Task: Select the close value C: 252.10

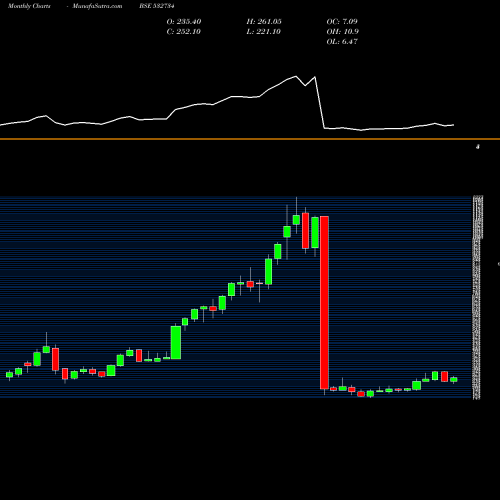Action: 184,32
